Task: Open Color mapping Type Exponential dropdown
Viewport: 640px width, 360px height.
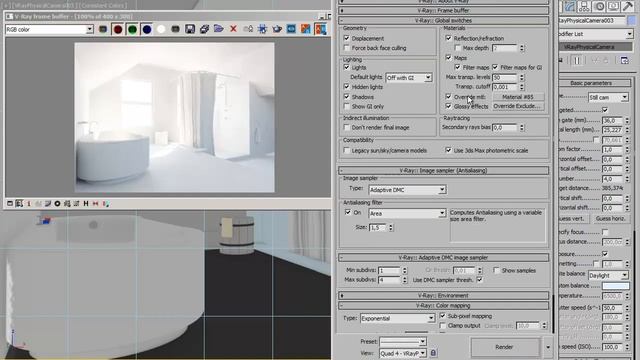Action: point(398,318)
